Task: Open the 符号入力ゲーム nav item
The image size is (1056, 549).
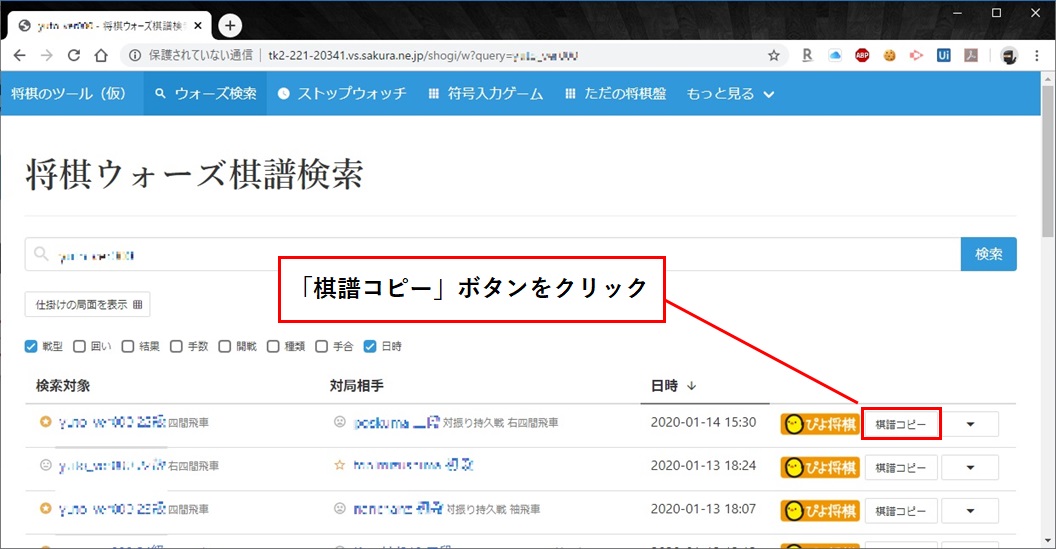Action: coord(486,94)
